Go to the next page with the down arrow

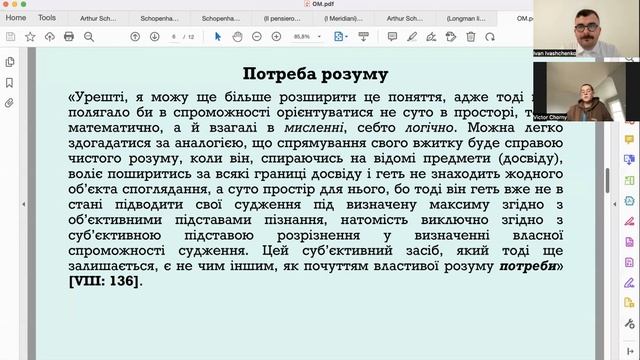pyautogui.click(x=154, y=37)
